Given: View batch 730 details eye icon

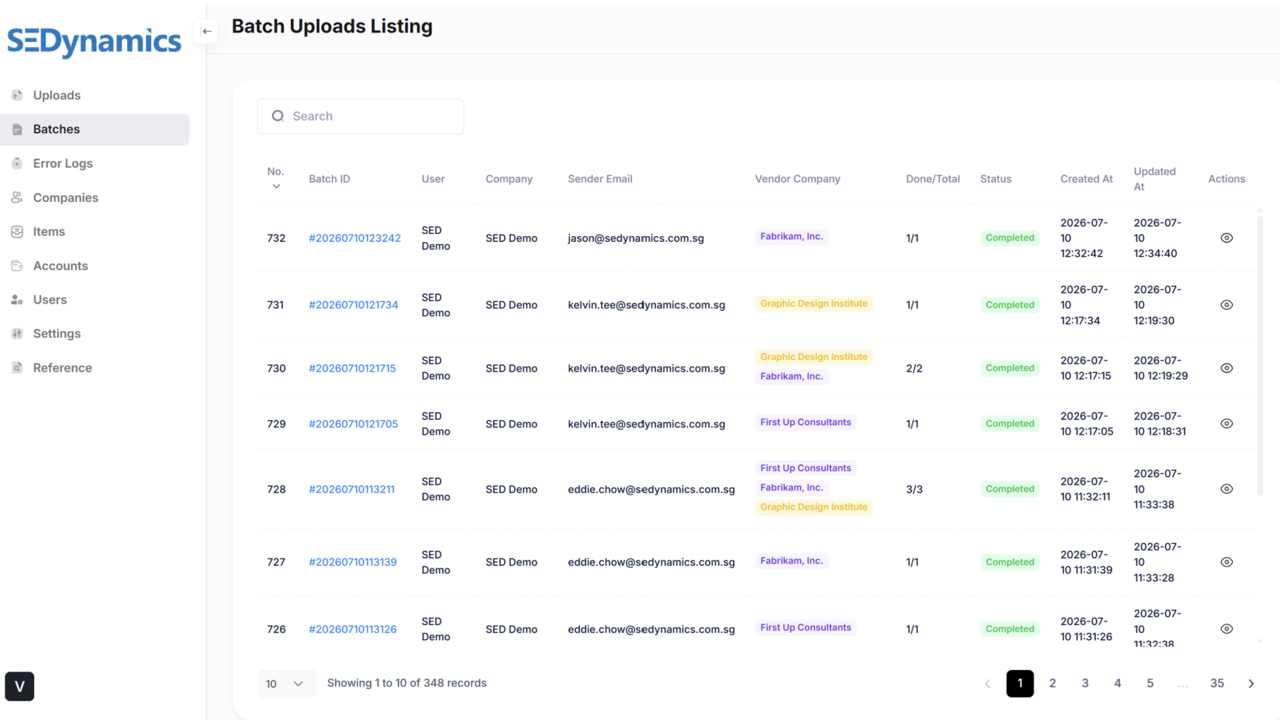Looking at the screenshot, I should point(1227,368).
